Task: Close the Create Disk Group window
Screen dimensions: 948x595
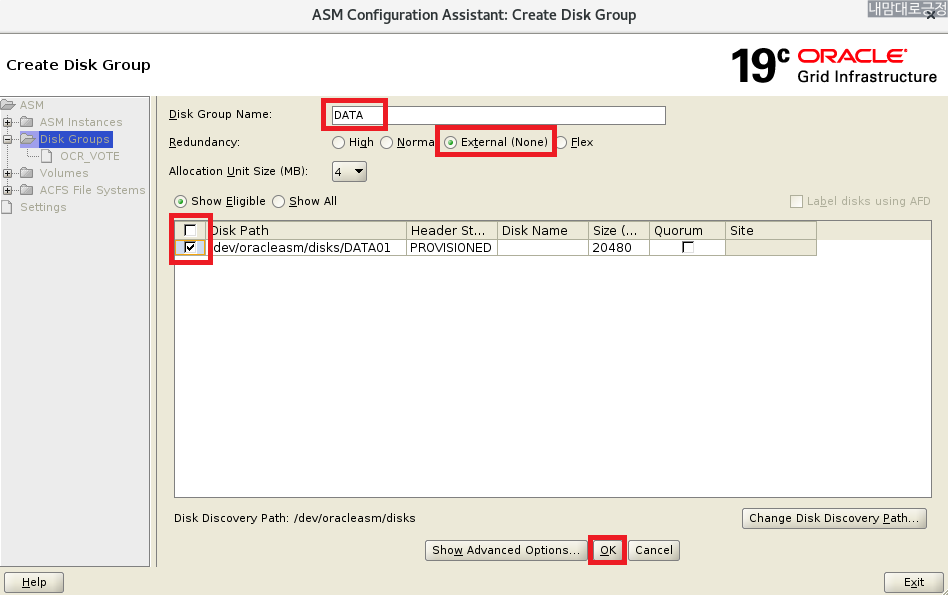Action: click(x=931, y=15)
